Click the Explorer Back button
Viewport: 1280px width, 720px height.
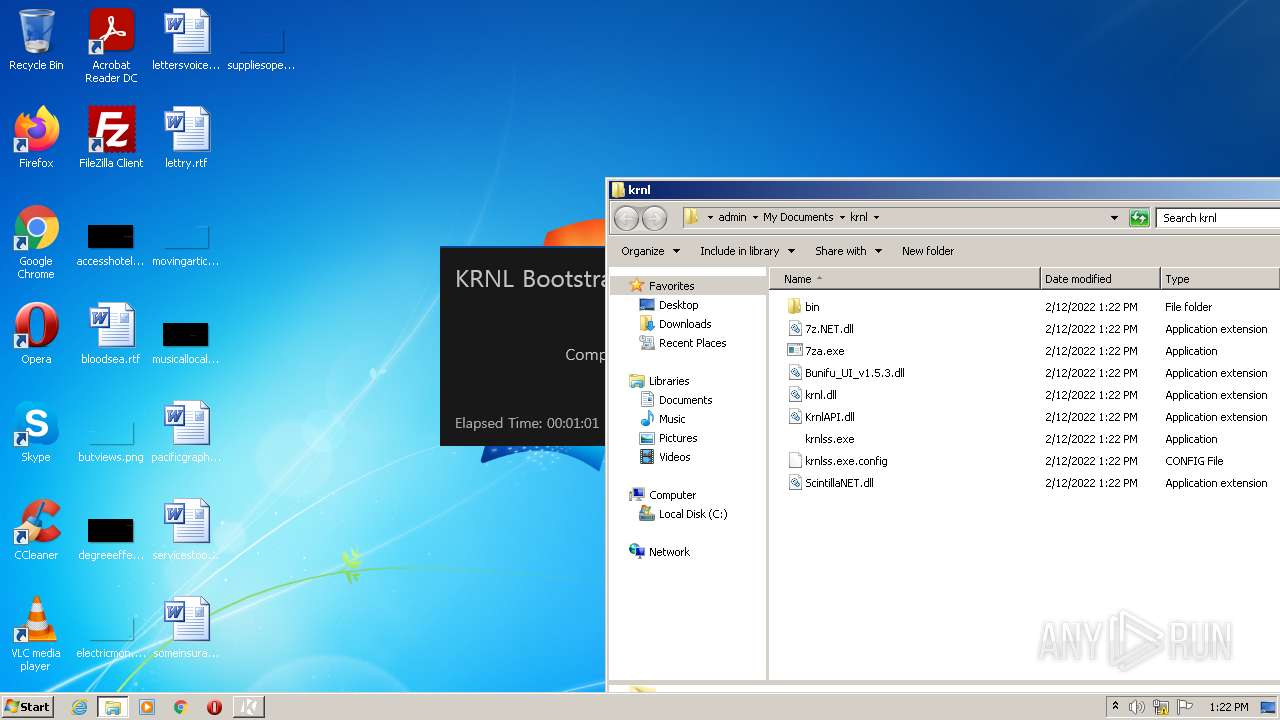626,218
